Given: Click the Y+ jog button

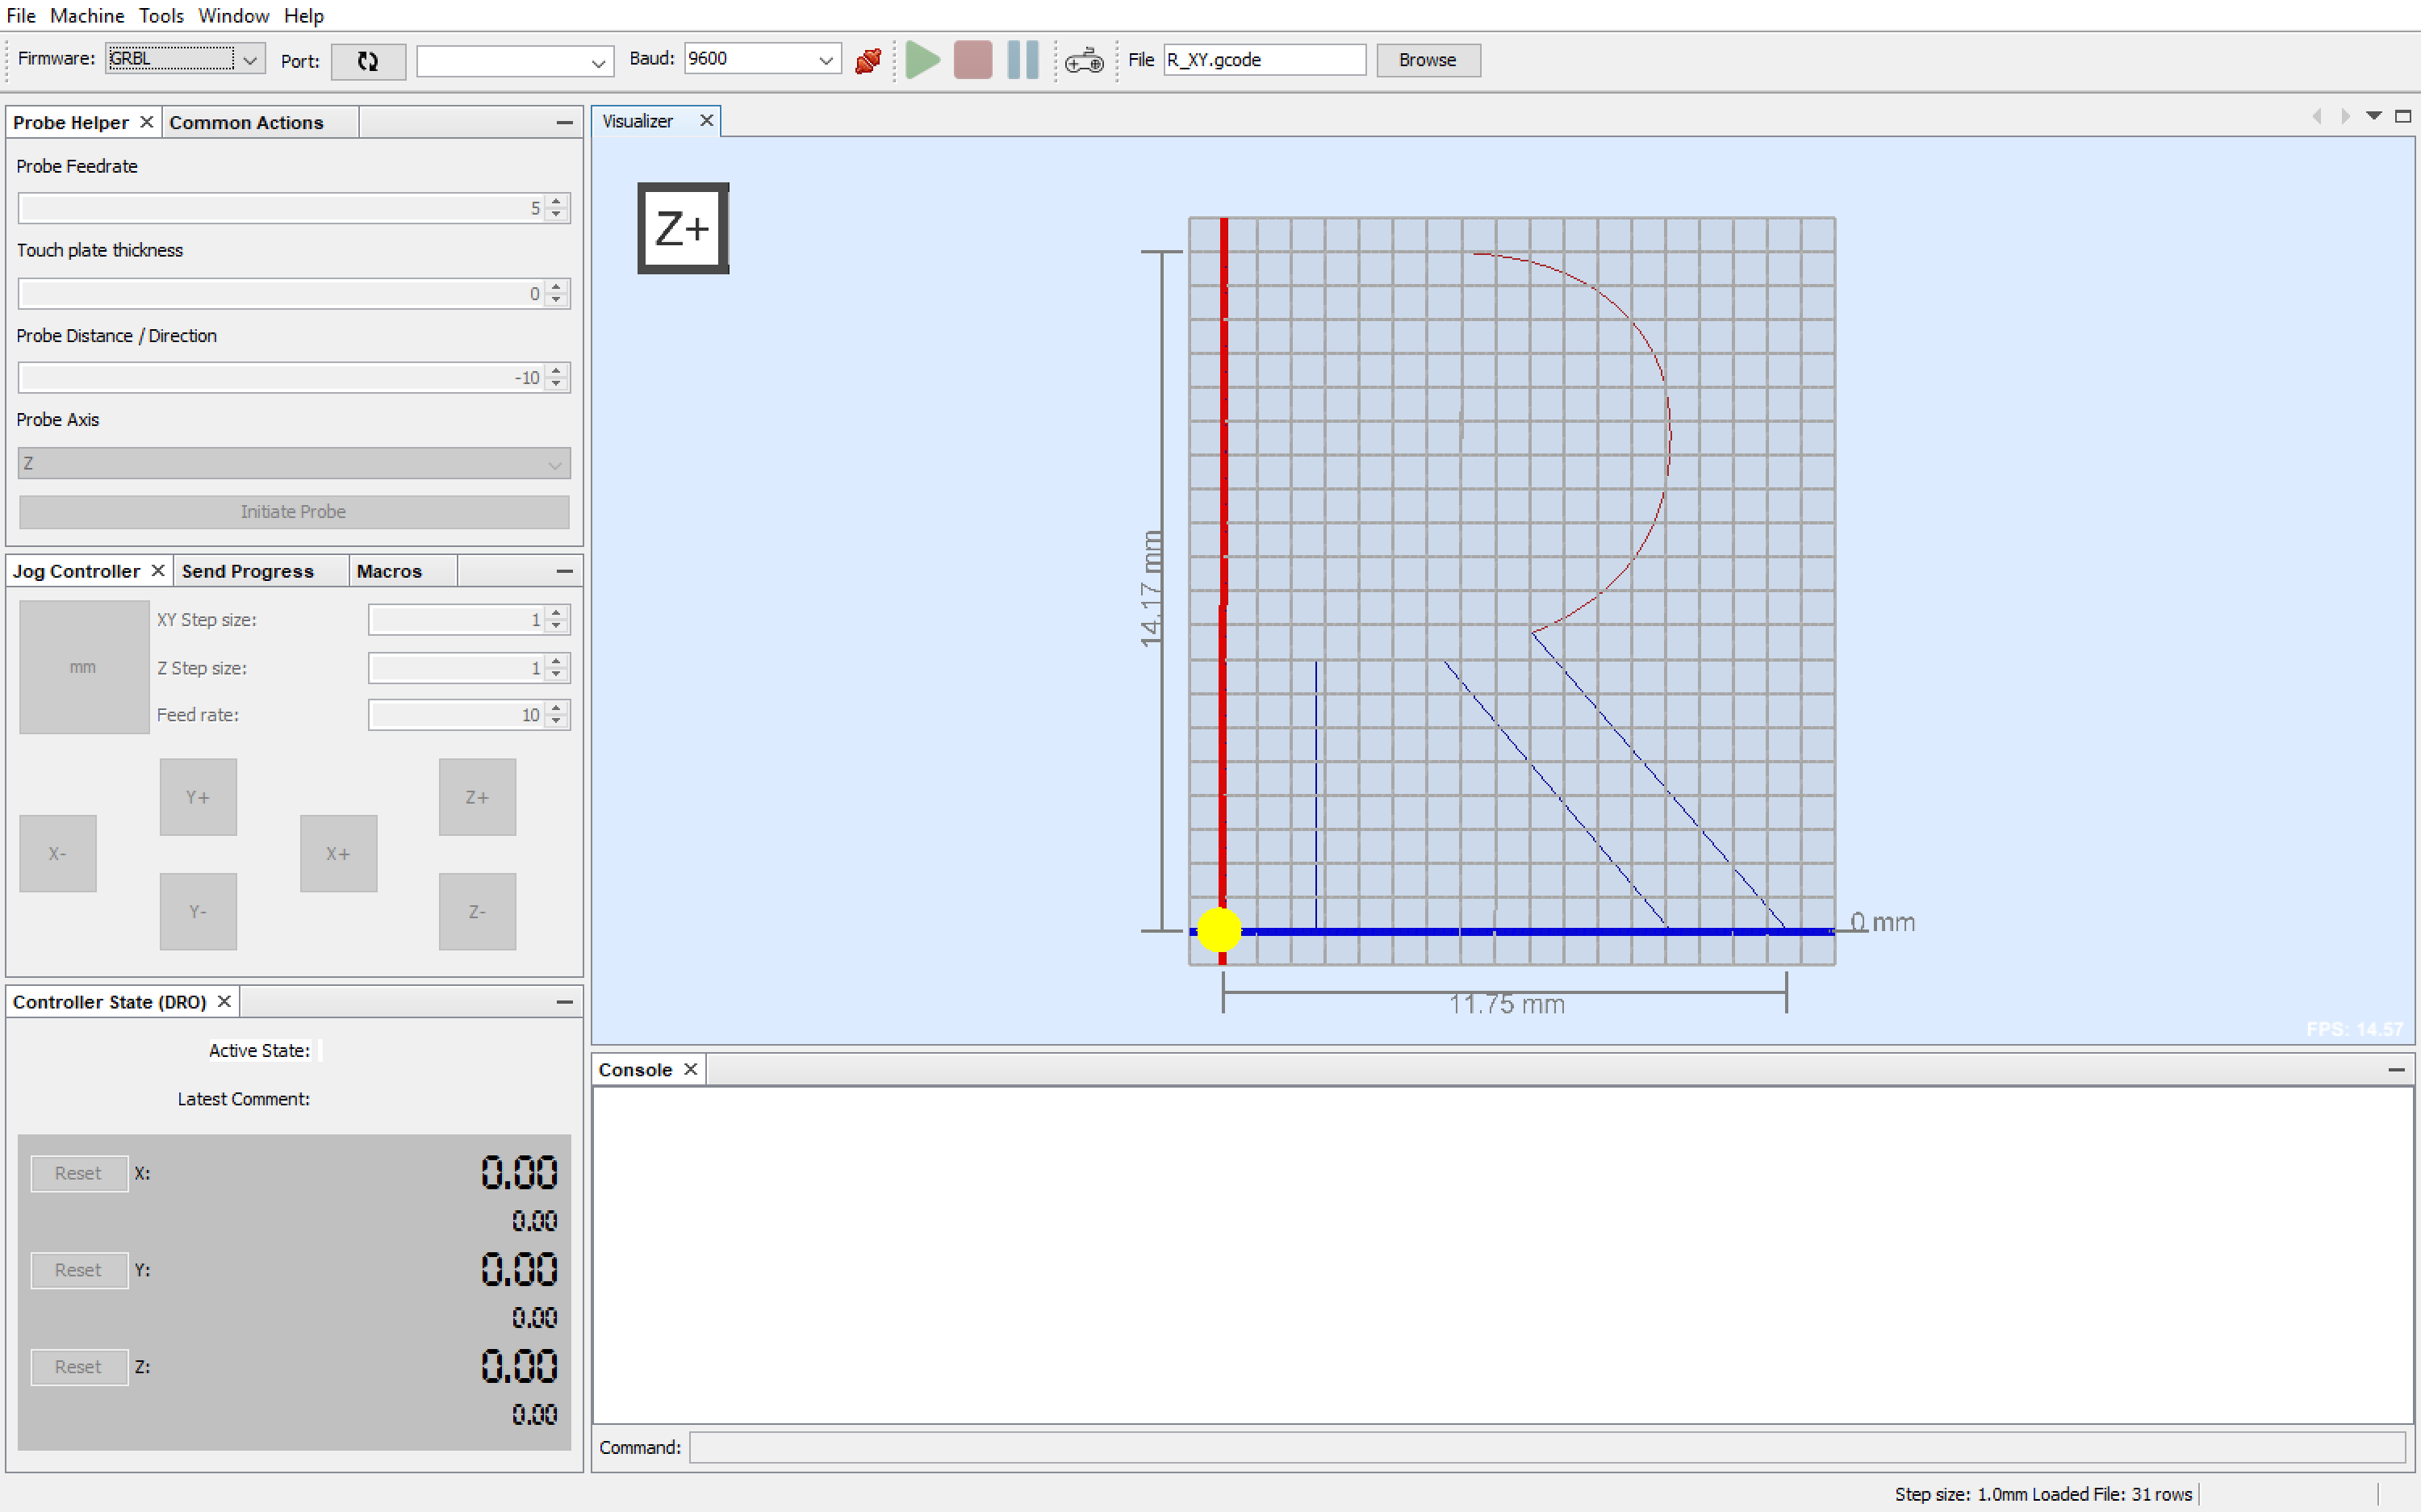Looking at the screenshot, I should [x=198, y=797].
